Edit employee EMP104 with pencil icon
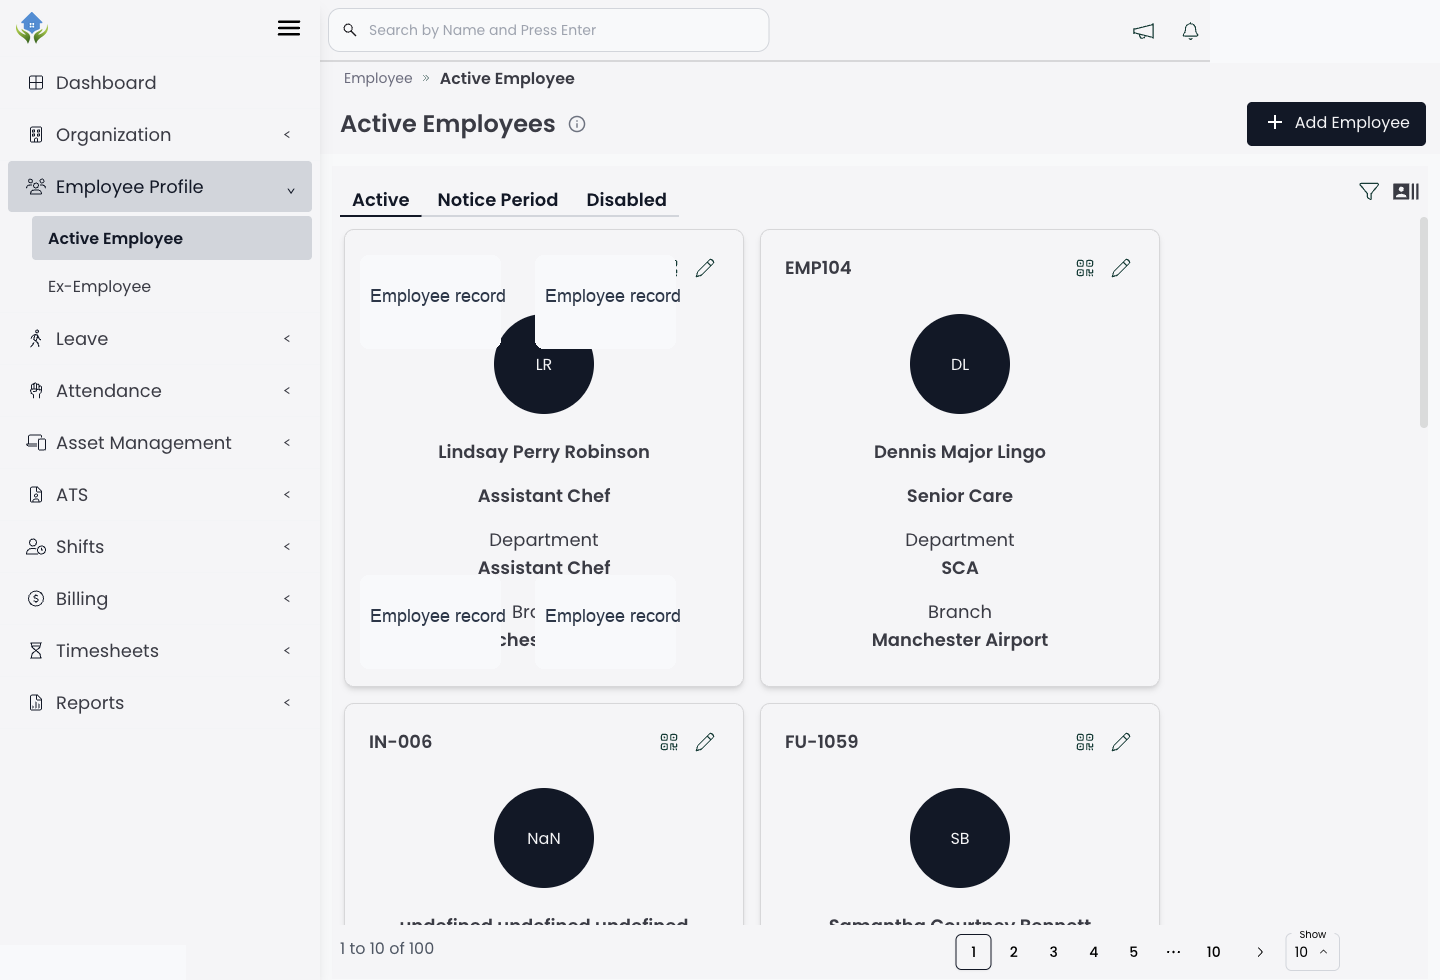The image size is (1440, 980). (1121, 268)
